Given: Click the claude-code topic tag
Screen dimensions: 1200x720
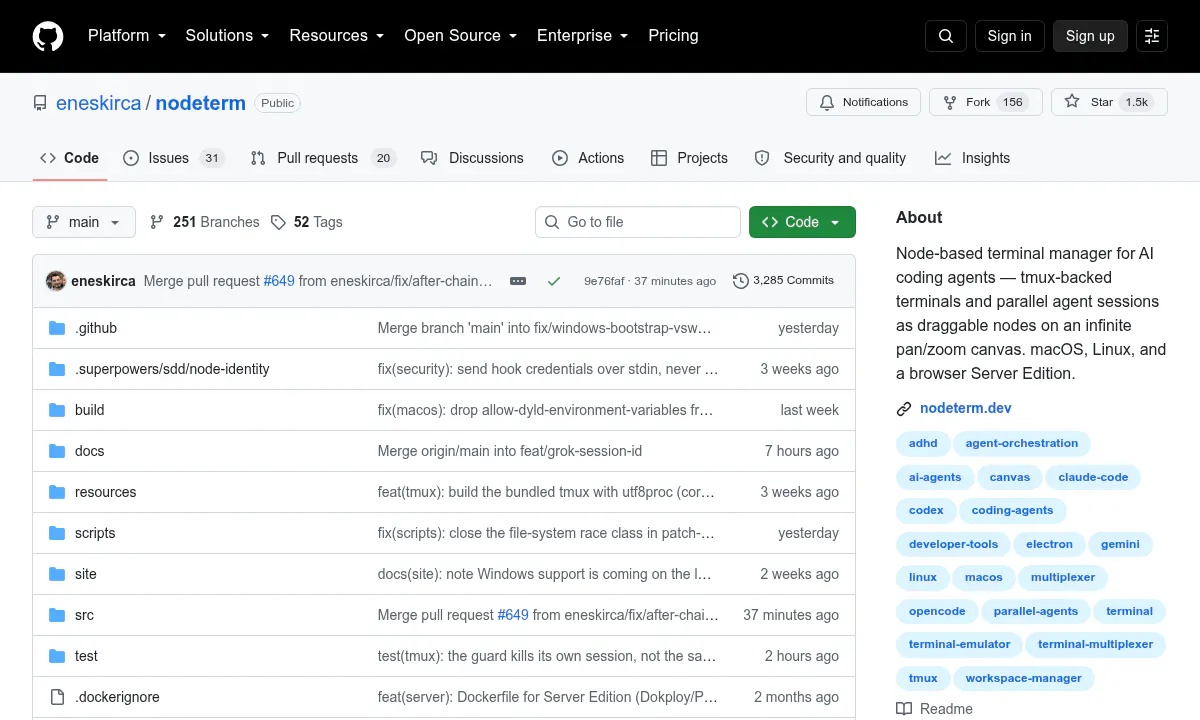Looking at the screenshot, I should pyautogui.click(x=1093, y=477).
